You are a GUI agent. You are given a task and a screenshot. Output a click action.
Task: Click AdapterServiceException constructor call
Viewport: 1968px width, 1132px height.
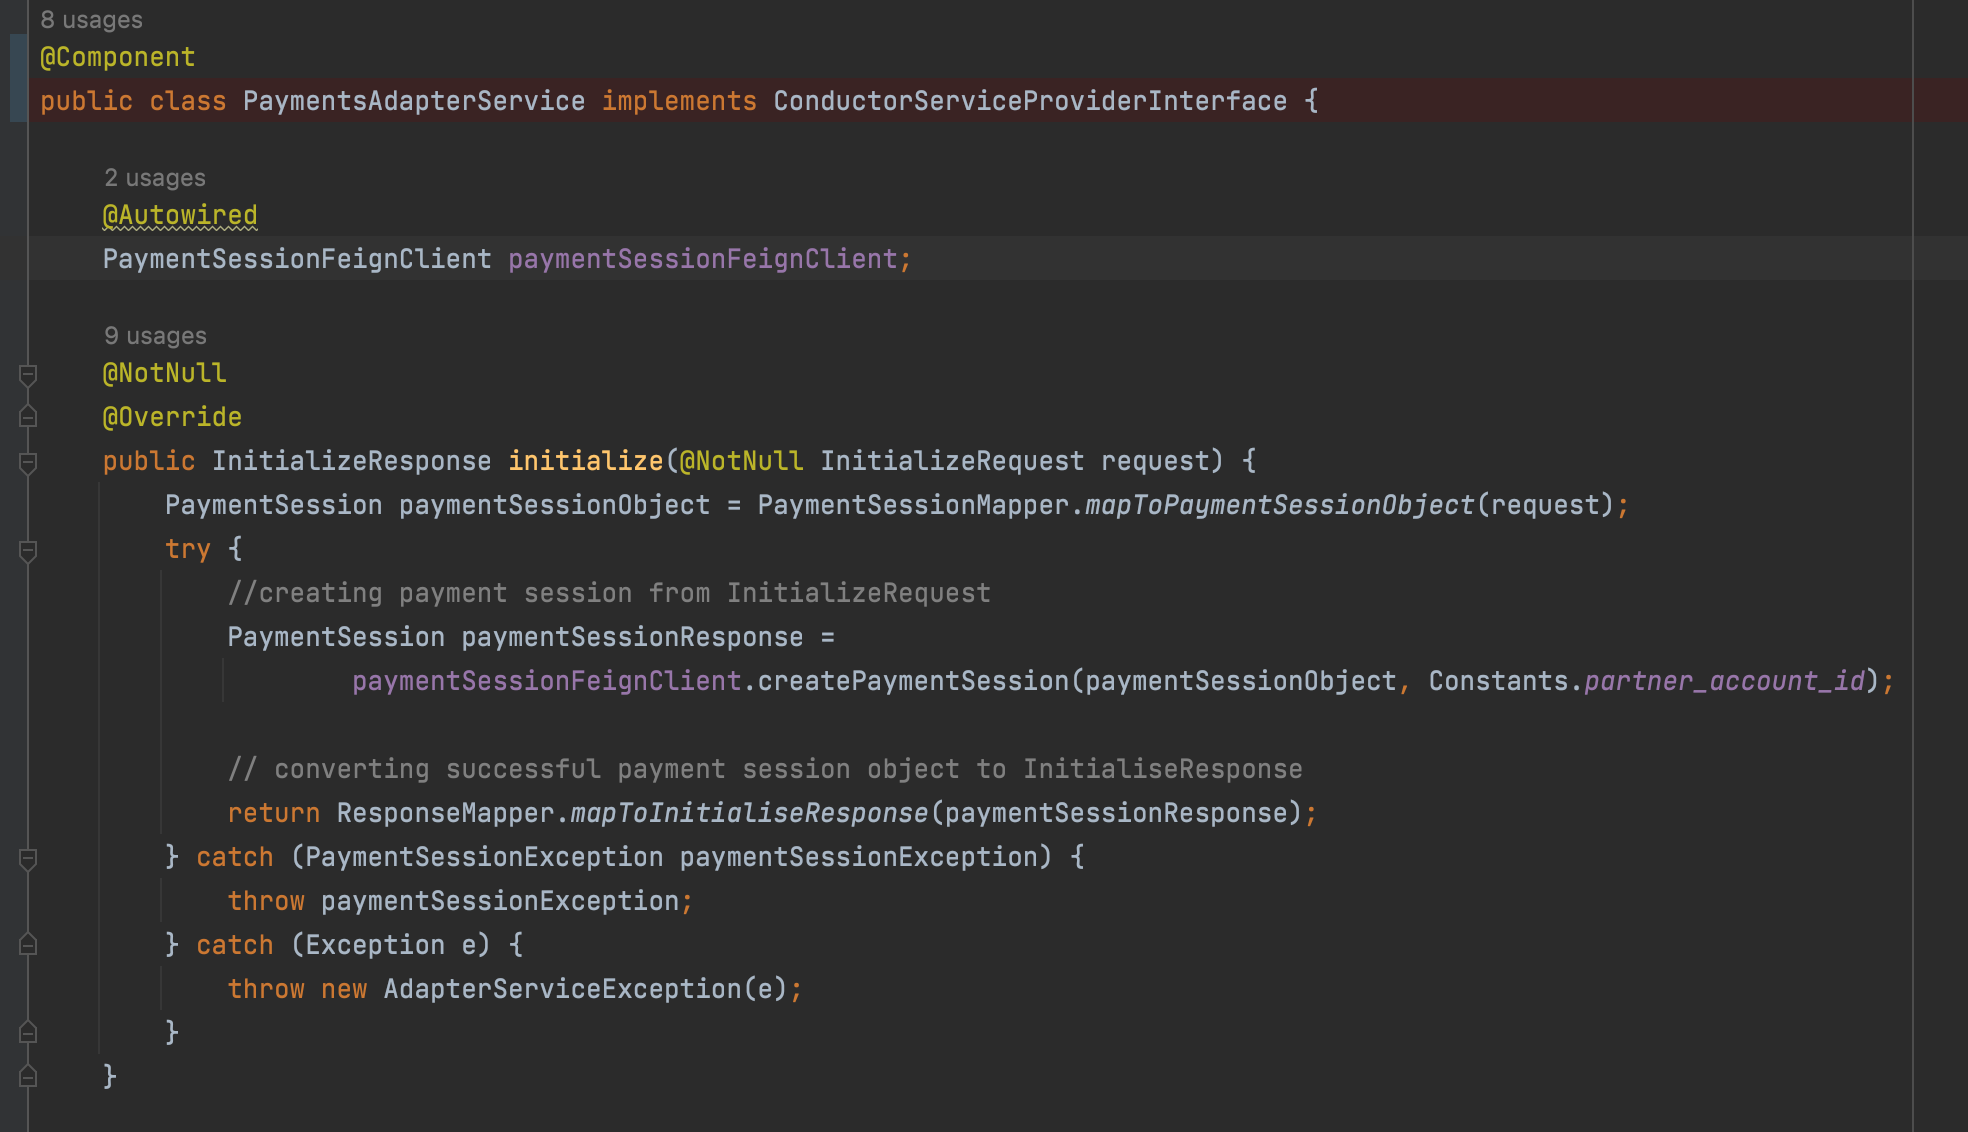[x=562, y=989]
